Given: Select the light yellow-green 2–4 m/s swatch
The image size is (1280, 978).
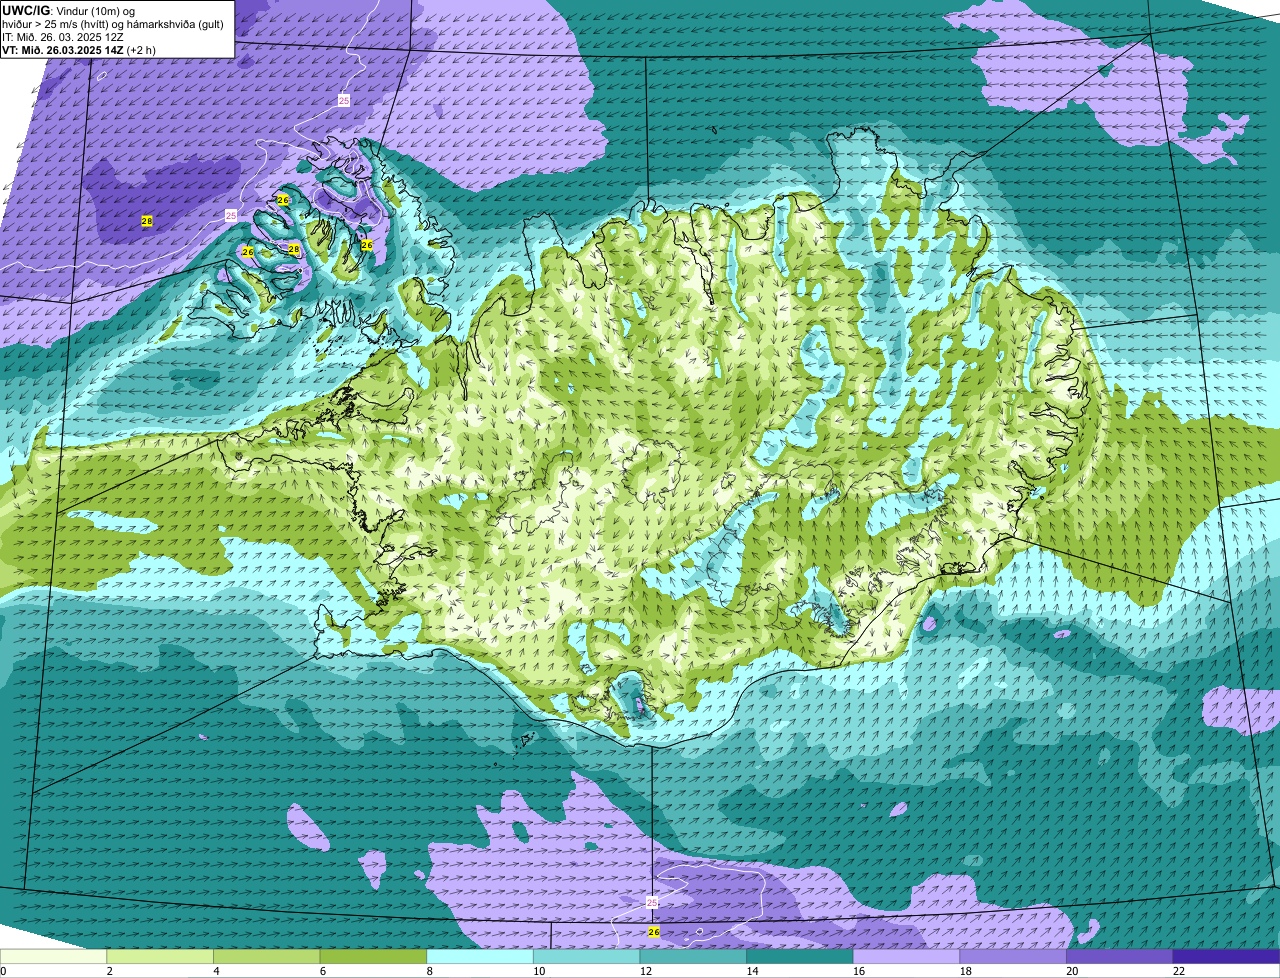Looking at the screenshot, I should pyautogui.click(x=160, y=956).
